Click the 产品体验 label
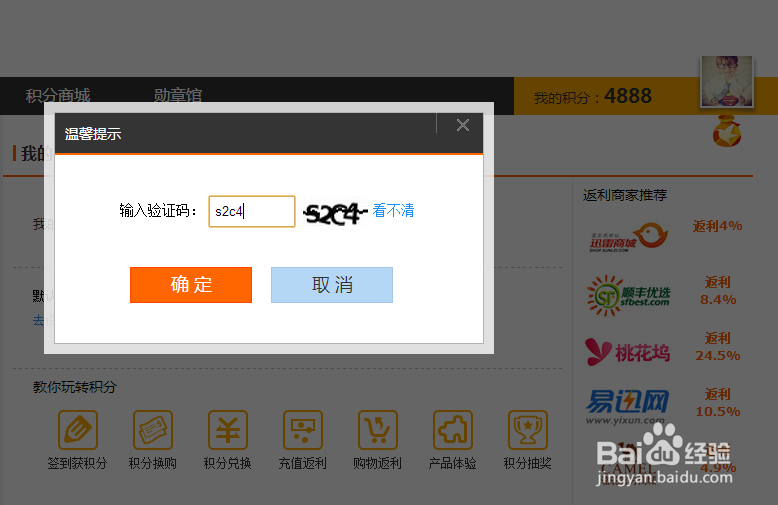 453,463
